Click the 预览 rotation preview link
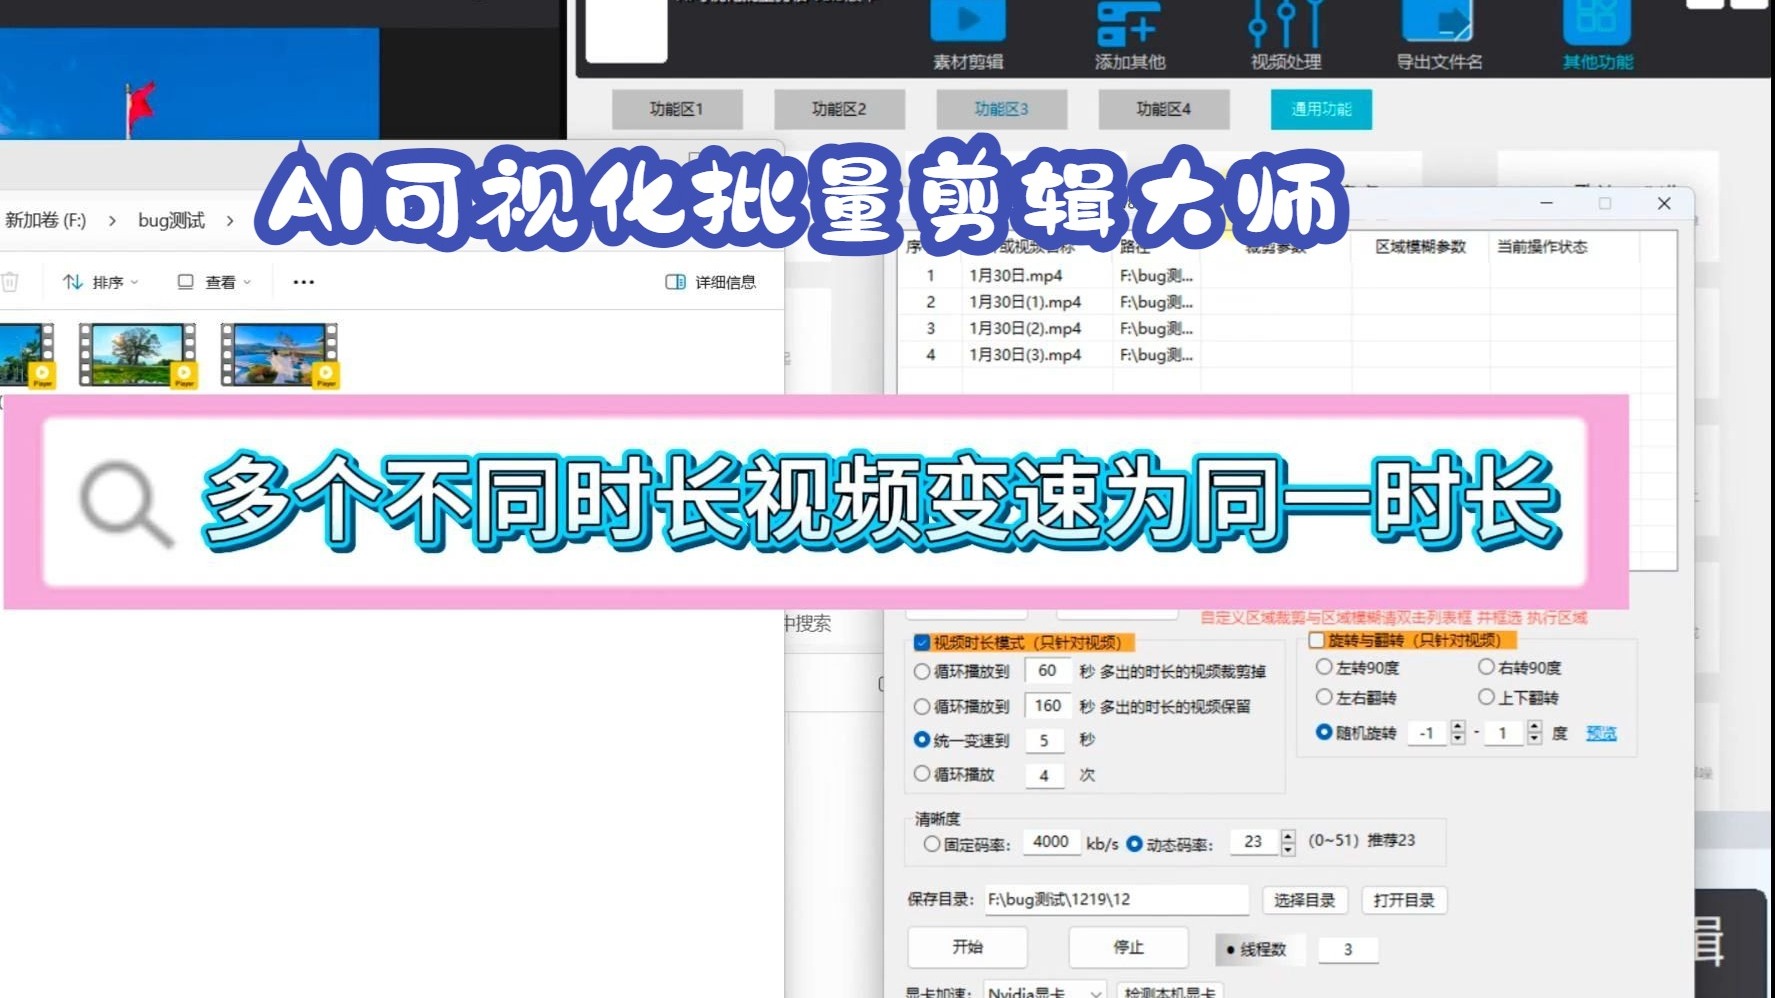Image resolution: width=1775 pixels, height=998 pixels. point(1601,734)
